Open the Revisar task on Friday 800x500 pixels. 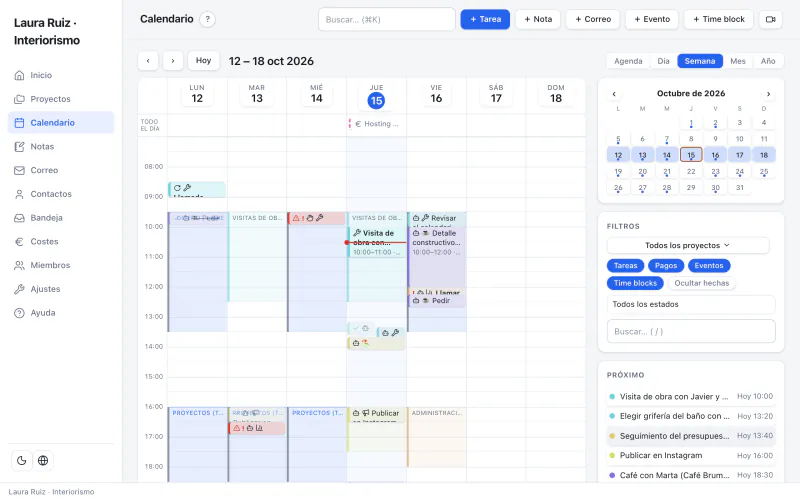(x=436, y=219)
